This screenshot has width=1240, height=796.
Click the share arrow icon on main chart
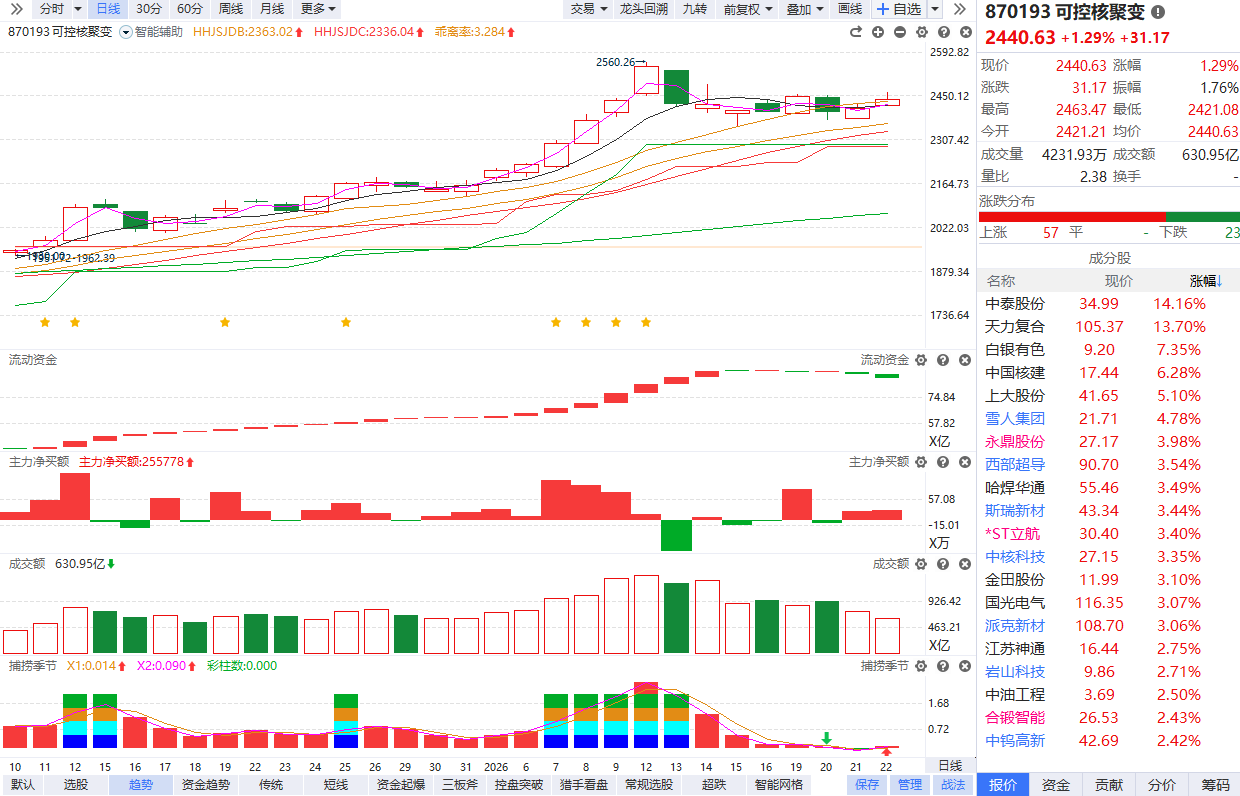(856, 32)
